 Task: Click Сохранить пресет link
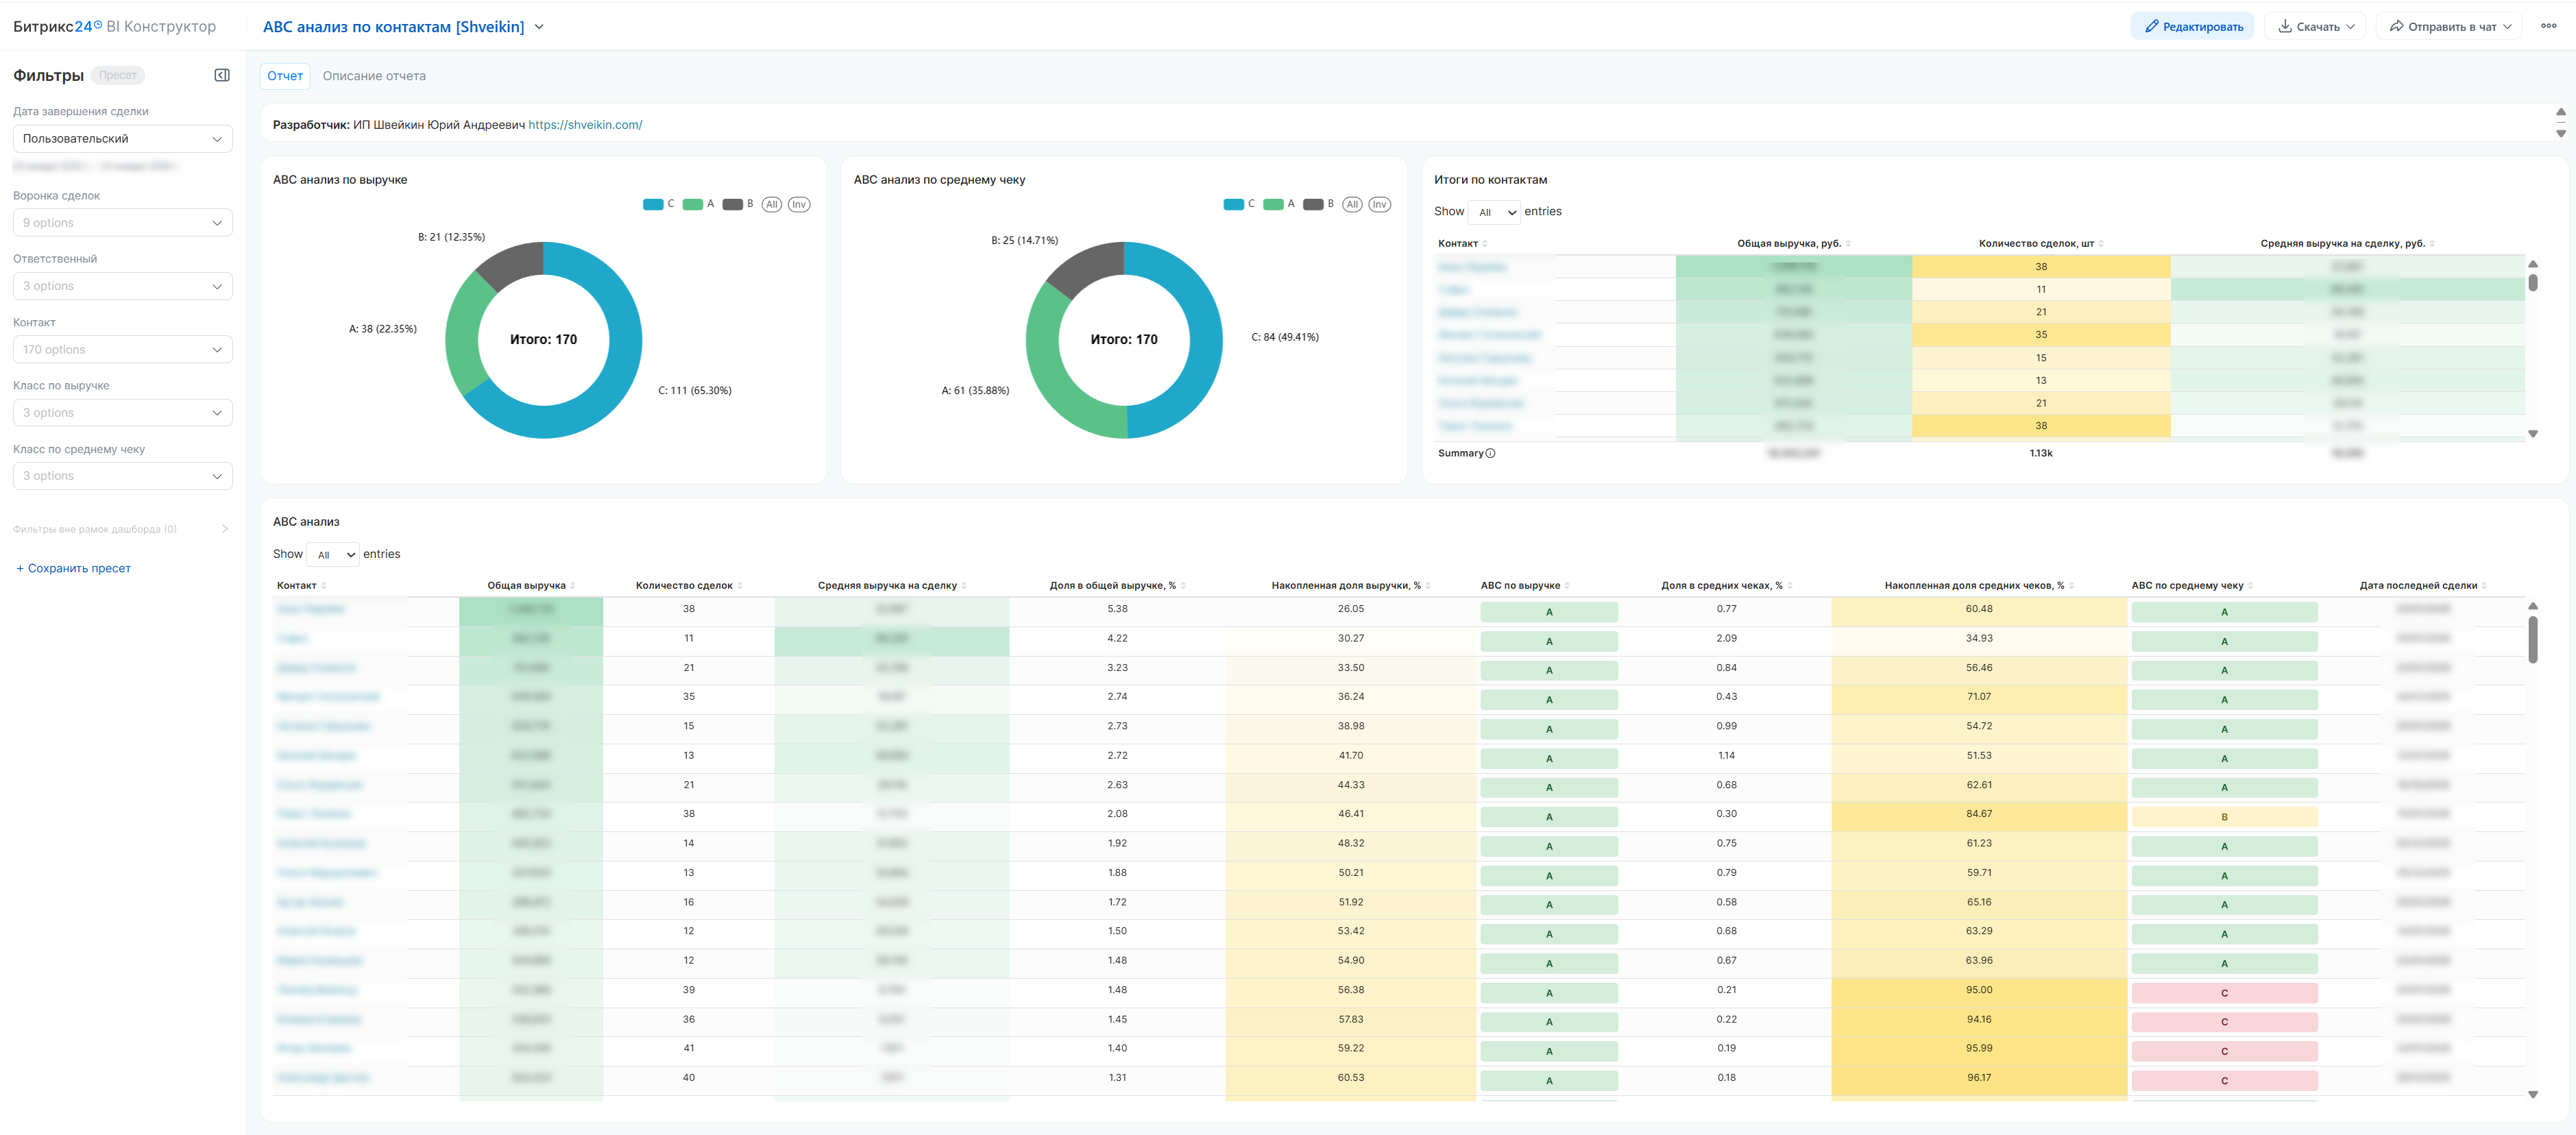tap(73, 569)
